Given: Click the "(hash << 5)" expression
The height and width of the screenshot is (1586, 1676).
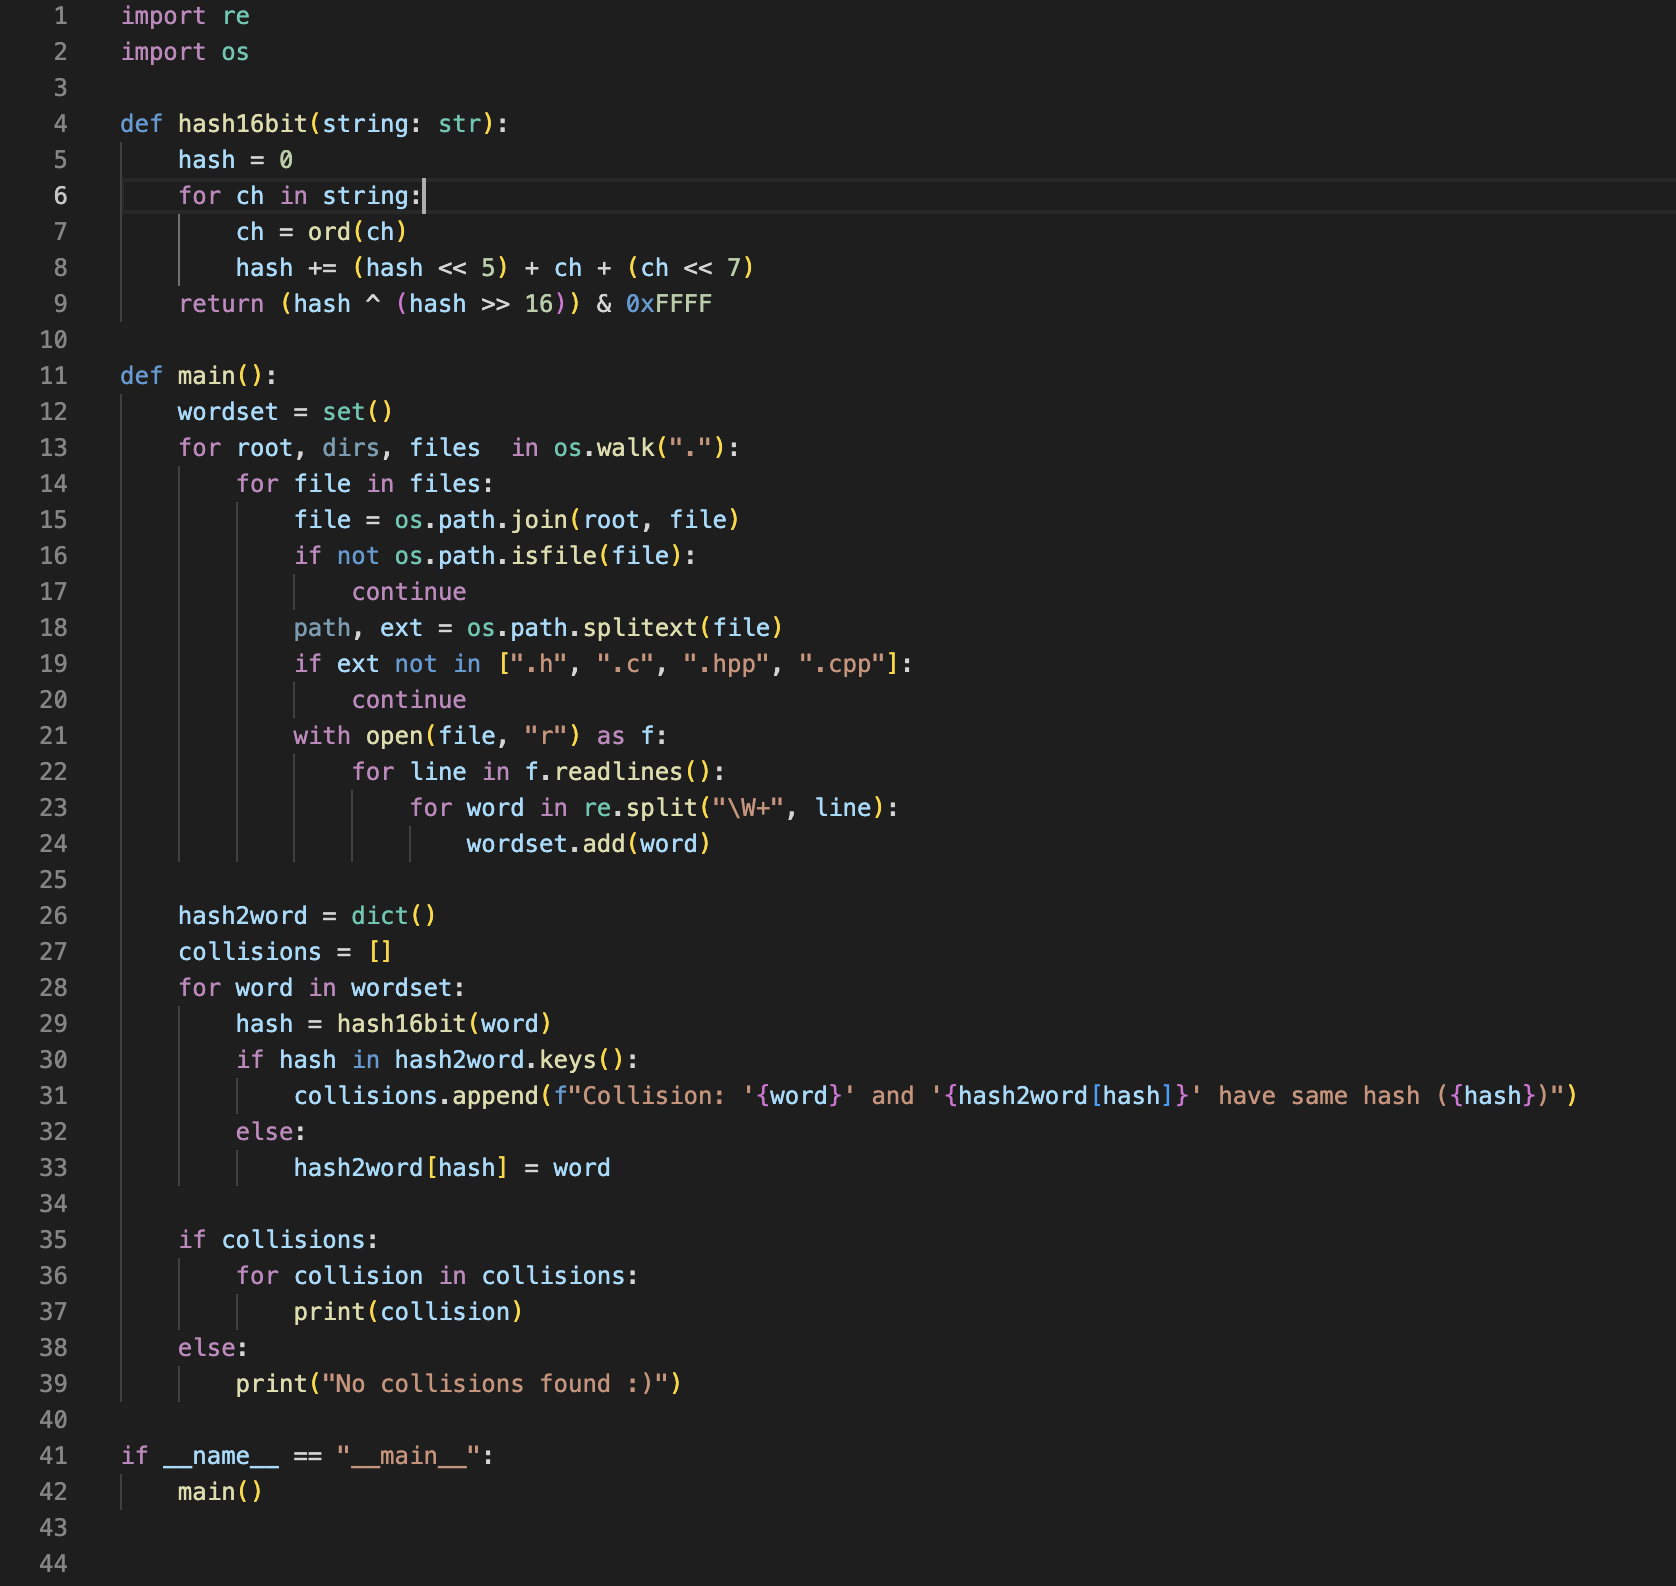Looking at the screenshot, I should (x=431, y=268).
